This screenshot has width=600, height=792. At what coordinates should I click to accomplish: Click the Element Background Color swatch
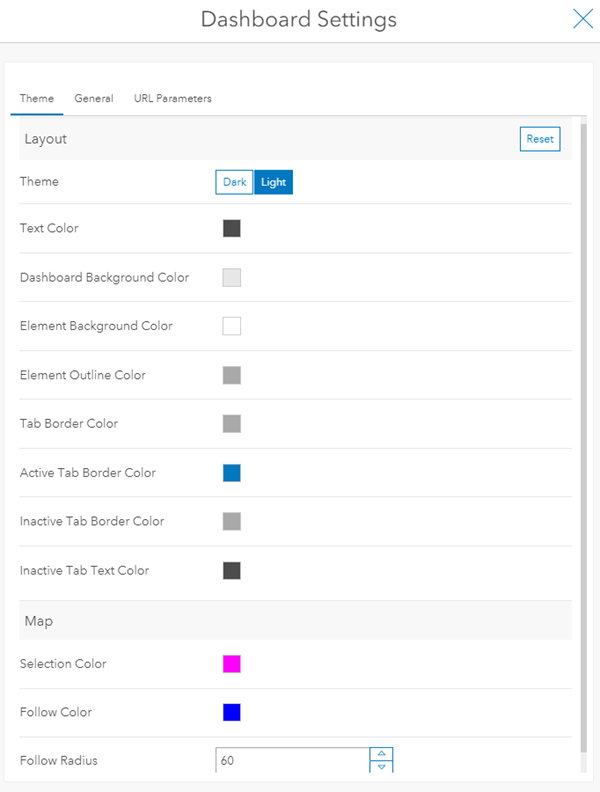click(232, 326)
